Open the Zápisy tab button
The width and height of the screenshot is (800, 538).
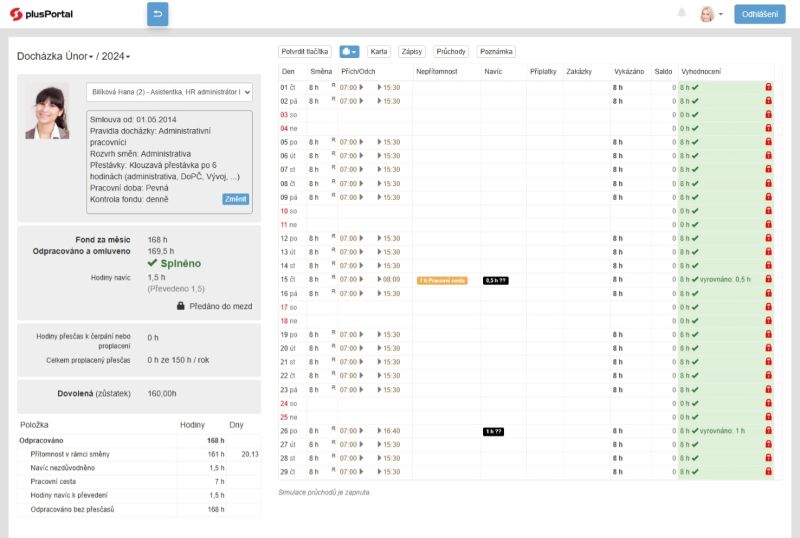coord(412,52)
